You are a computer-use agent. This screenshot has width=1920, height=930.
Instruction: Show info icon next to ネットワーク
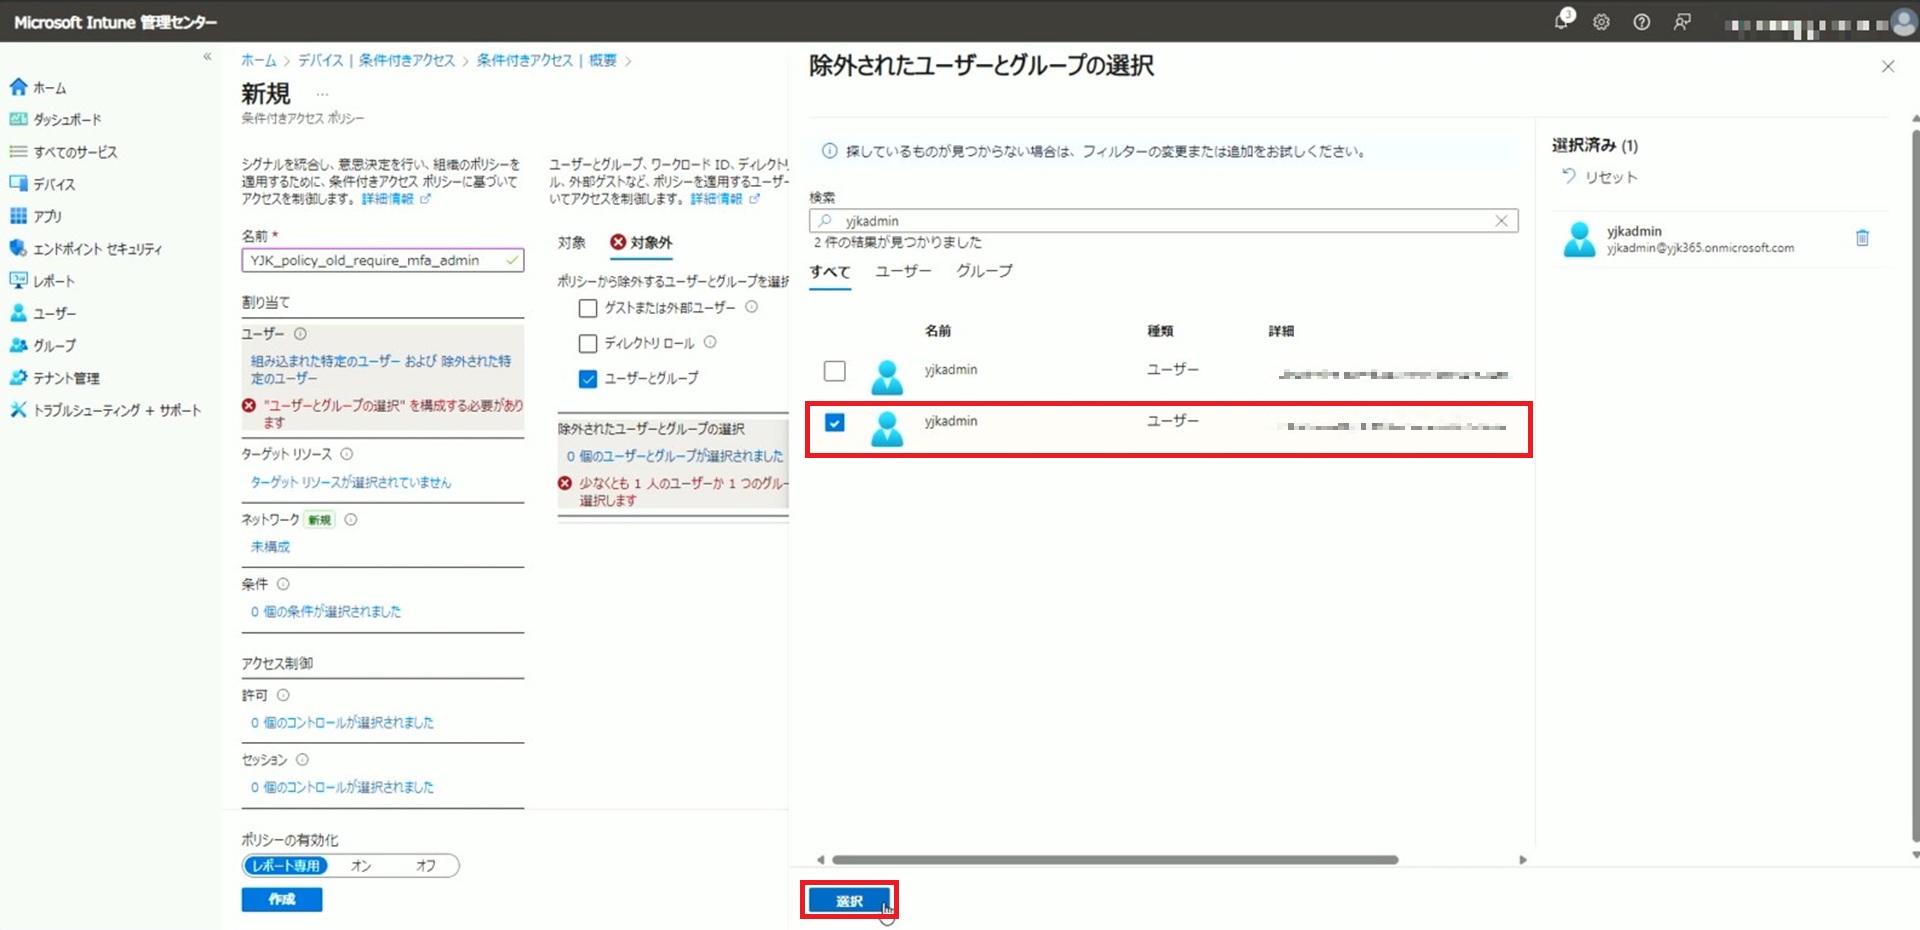[x=351, y=519]
